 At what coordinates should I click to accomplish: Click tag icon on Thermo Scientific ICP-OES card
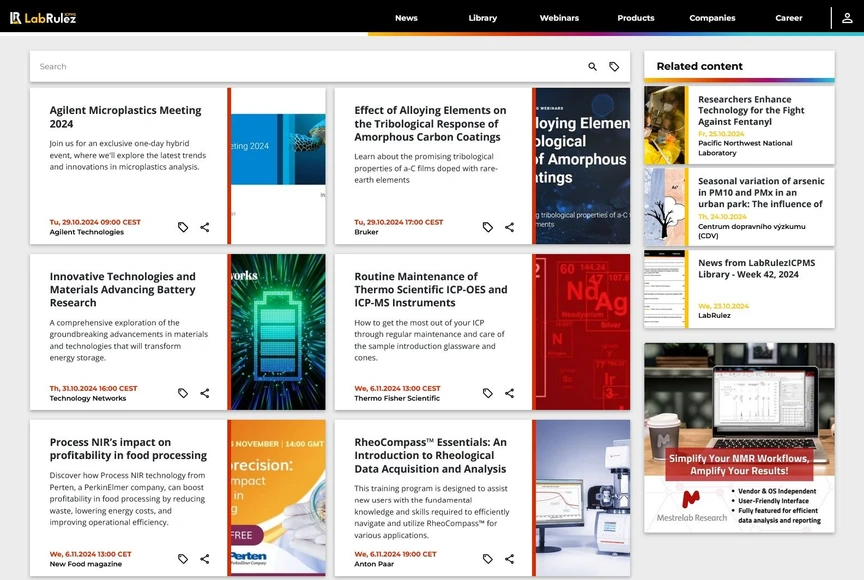pos(488,393)
